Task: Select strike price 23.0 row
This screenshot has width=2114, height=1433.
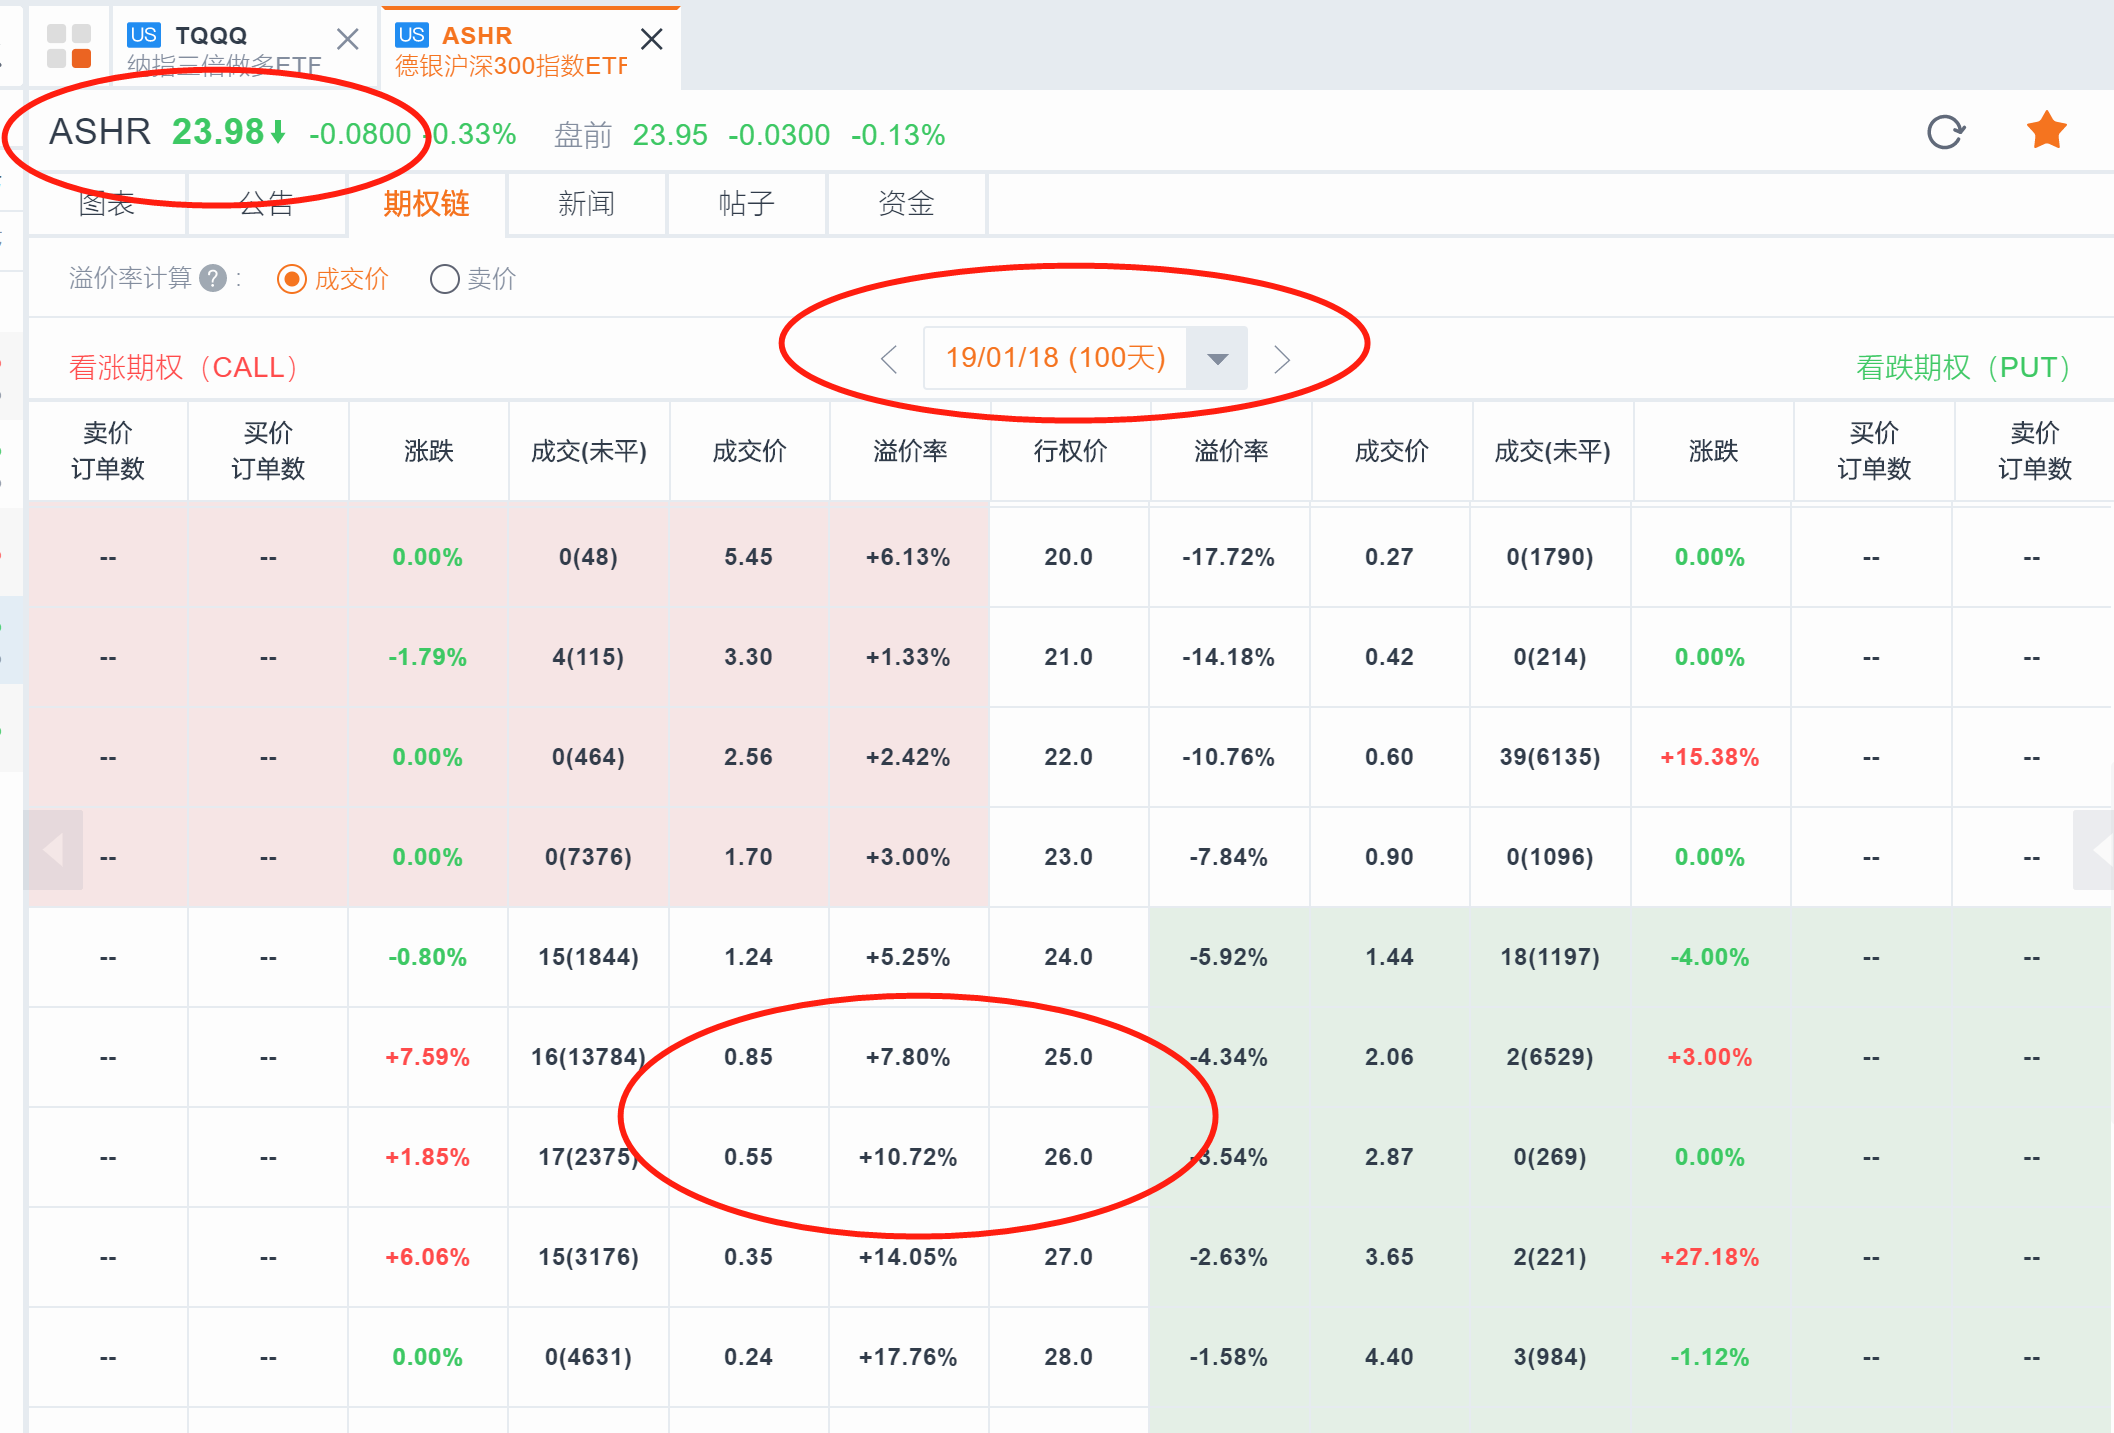Action: [1069, 857]
